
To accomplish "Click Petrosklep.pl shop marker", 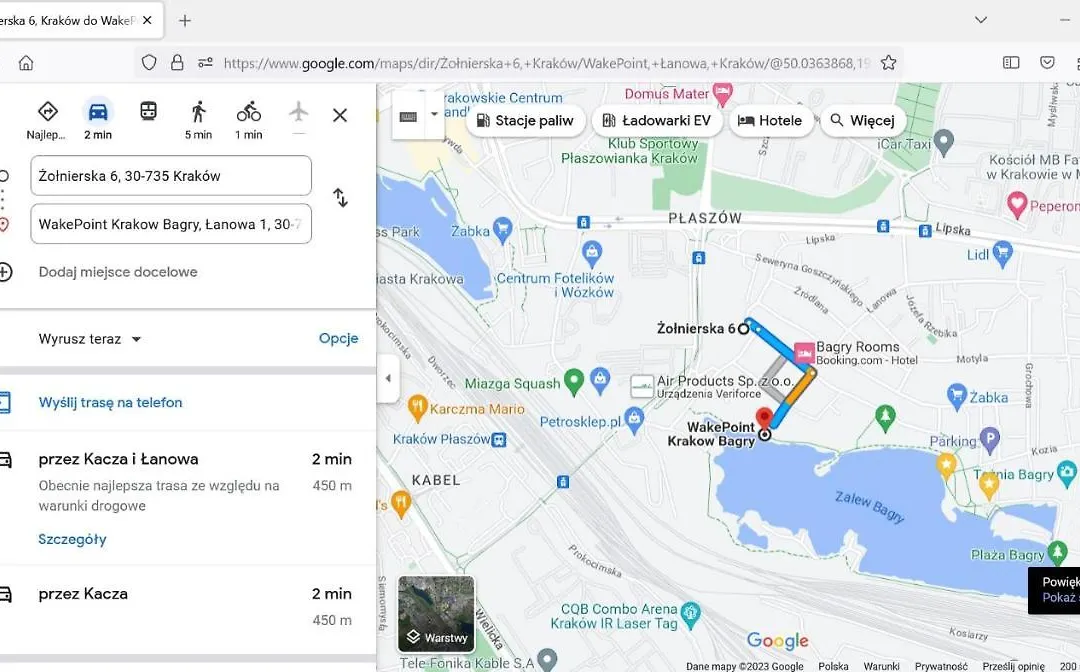I will click(x=634, y=418).
